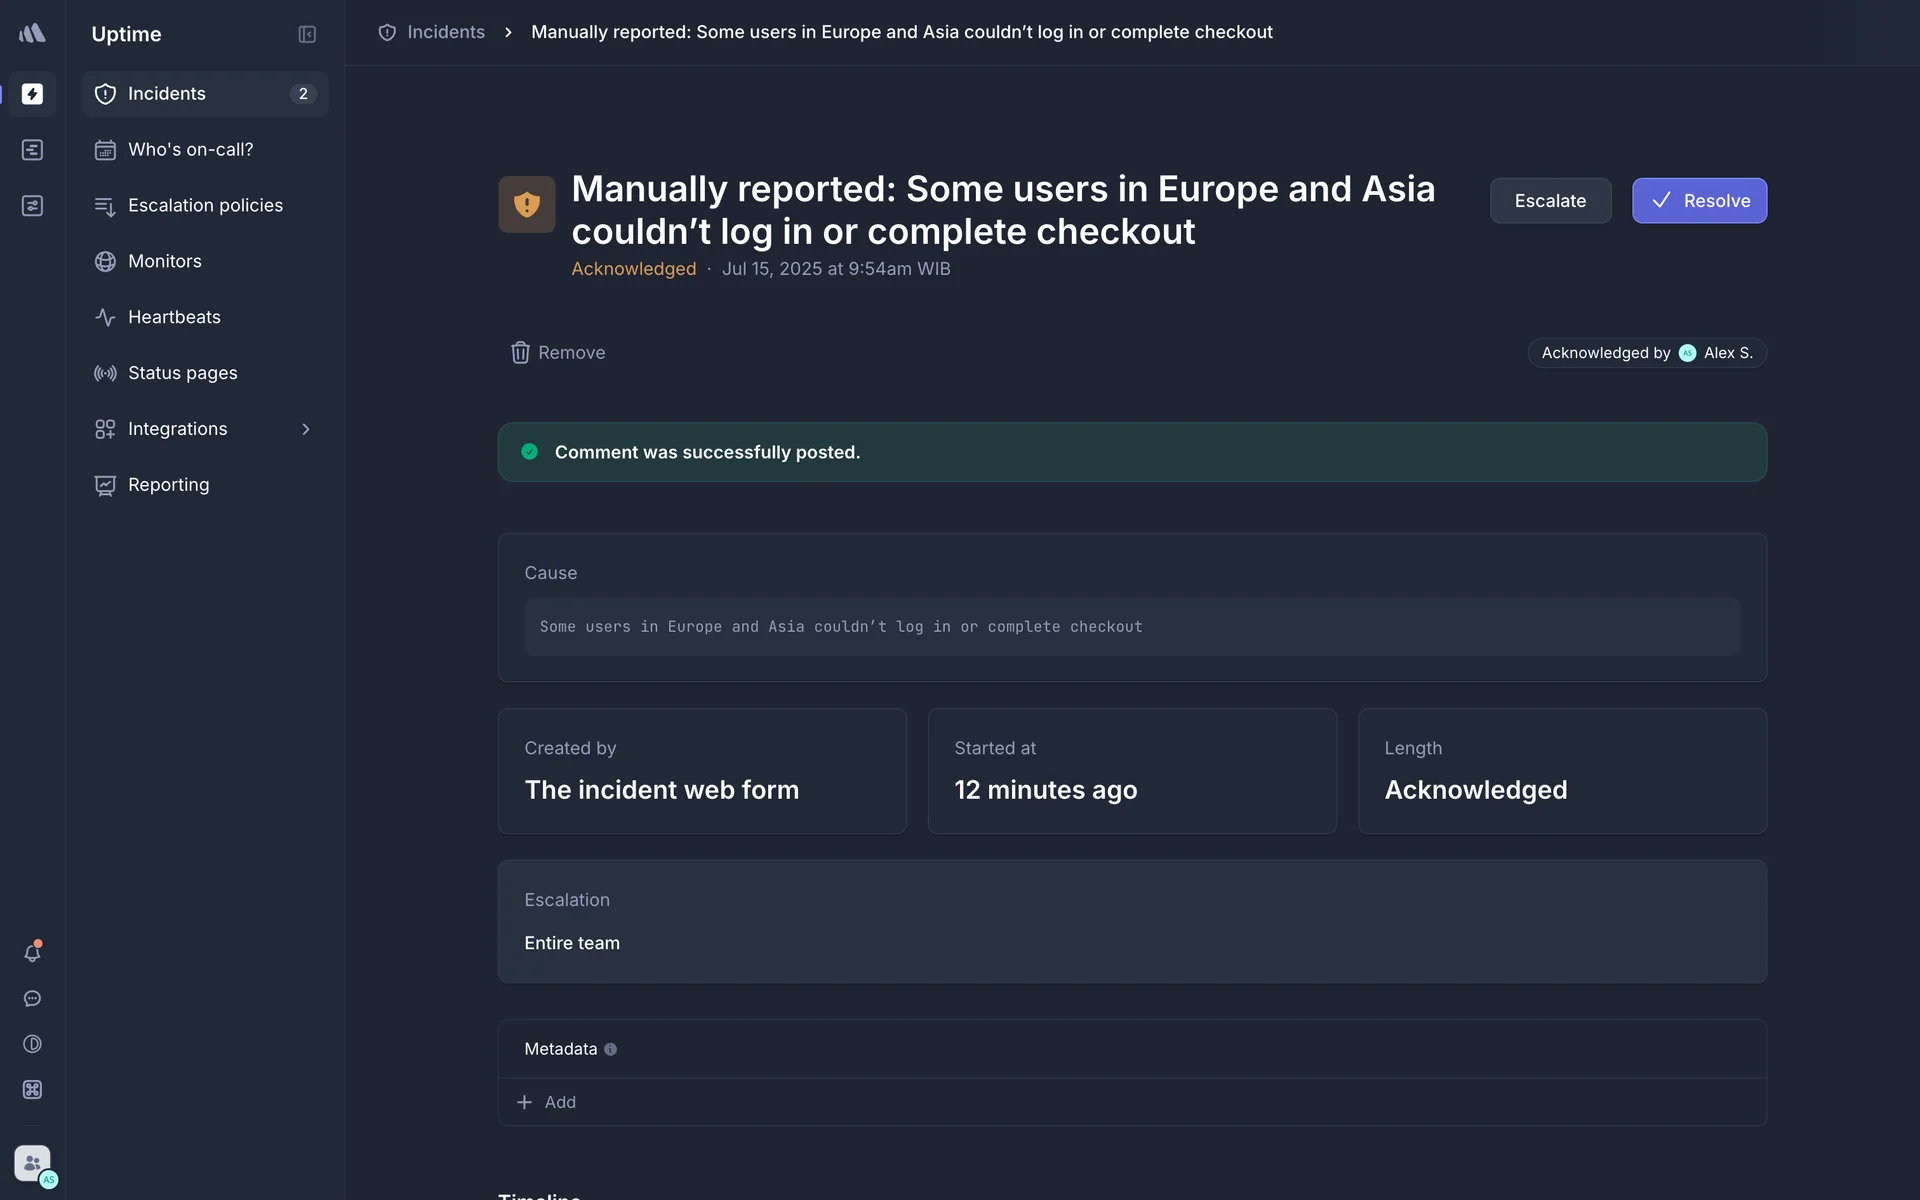Expand the Integrations submenu chevron

coord(306,429)
